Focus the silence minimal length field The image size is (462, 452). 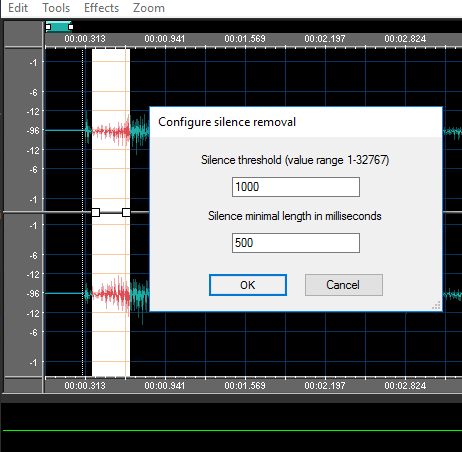(x=296, y=243)
